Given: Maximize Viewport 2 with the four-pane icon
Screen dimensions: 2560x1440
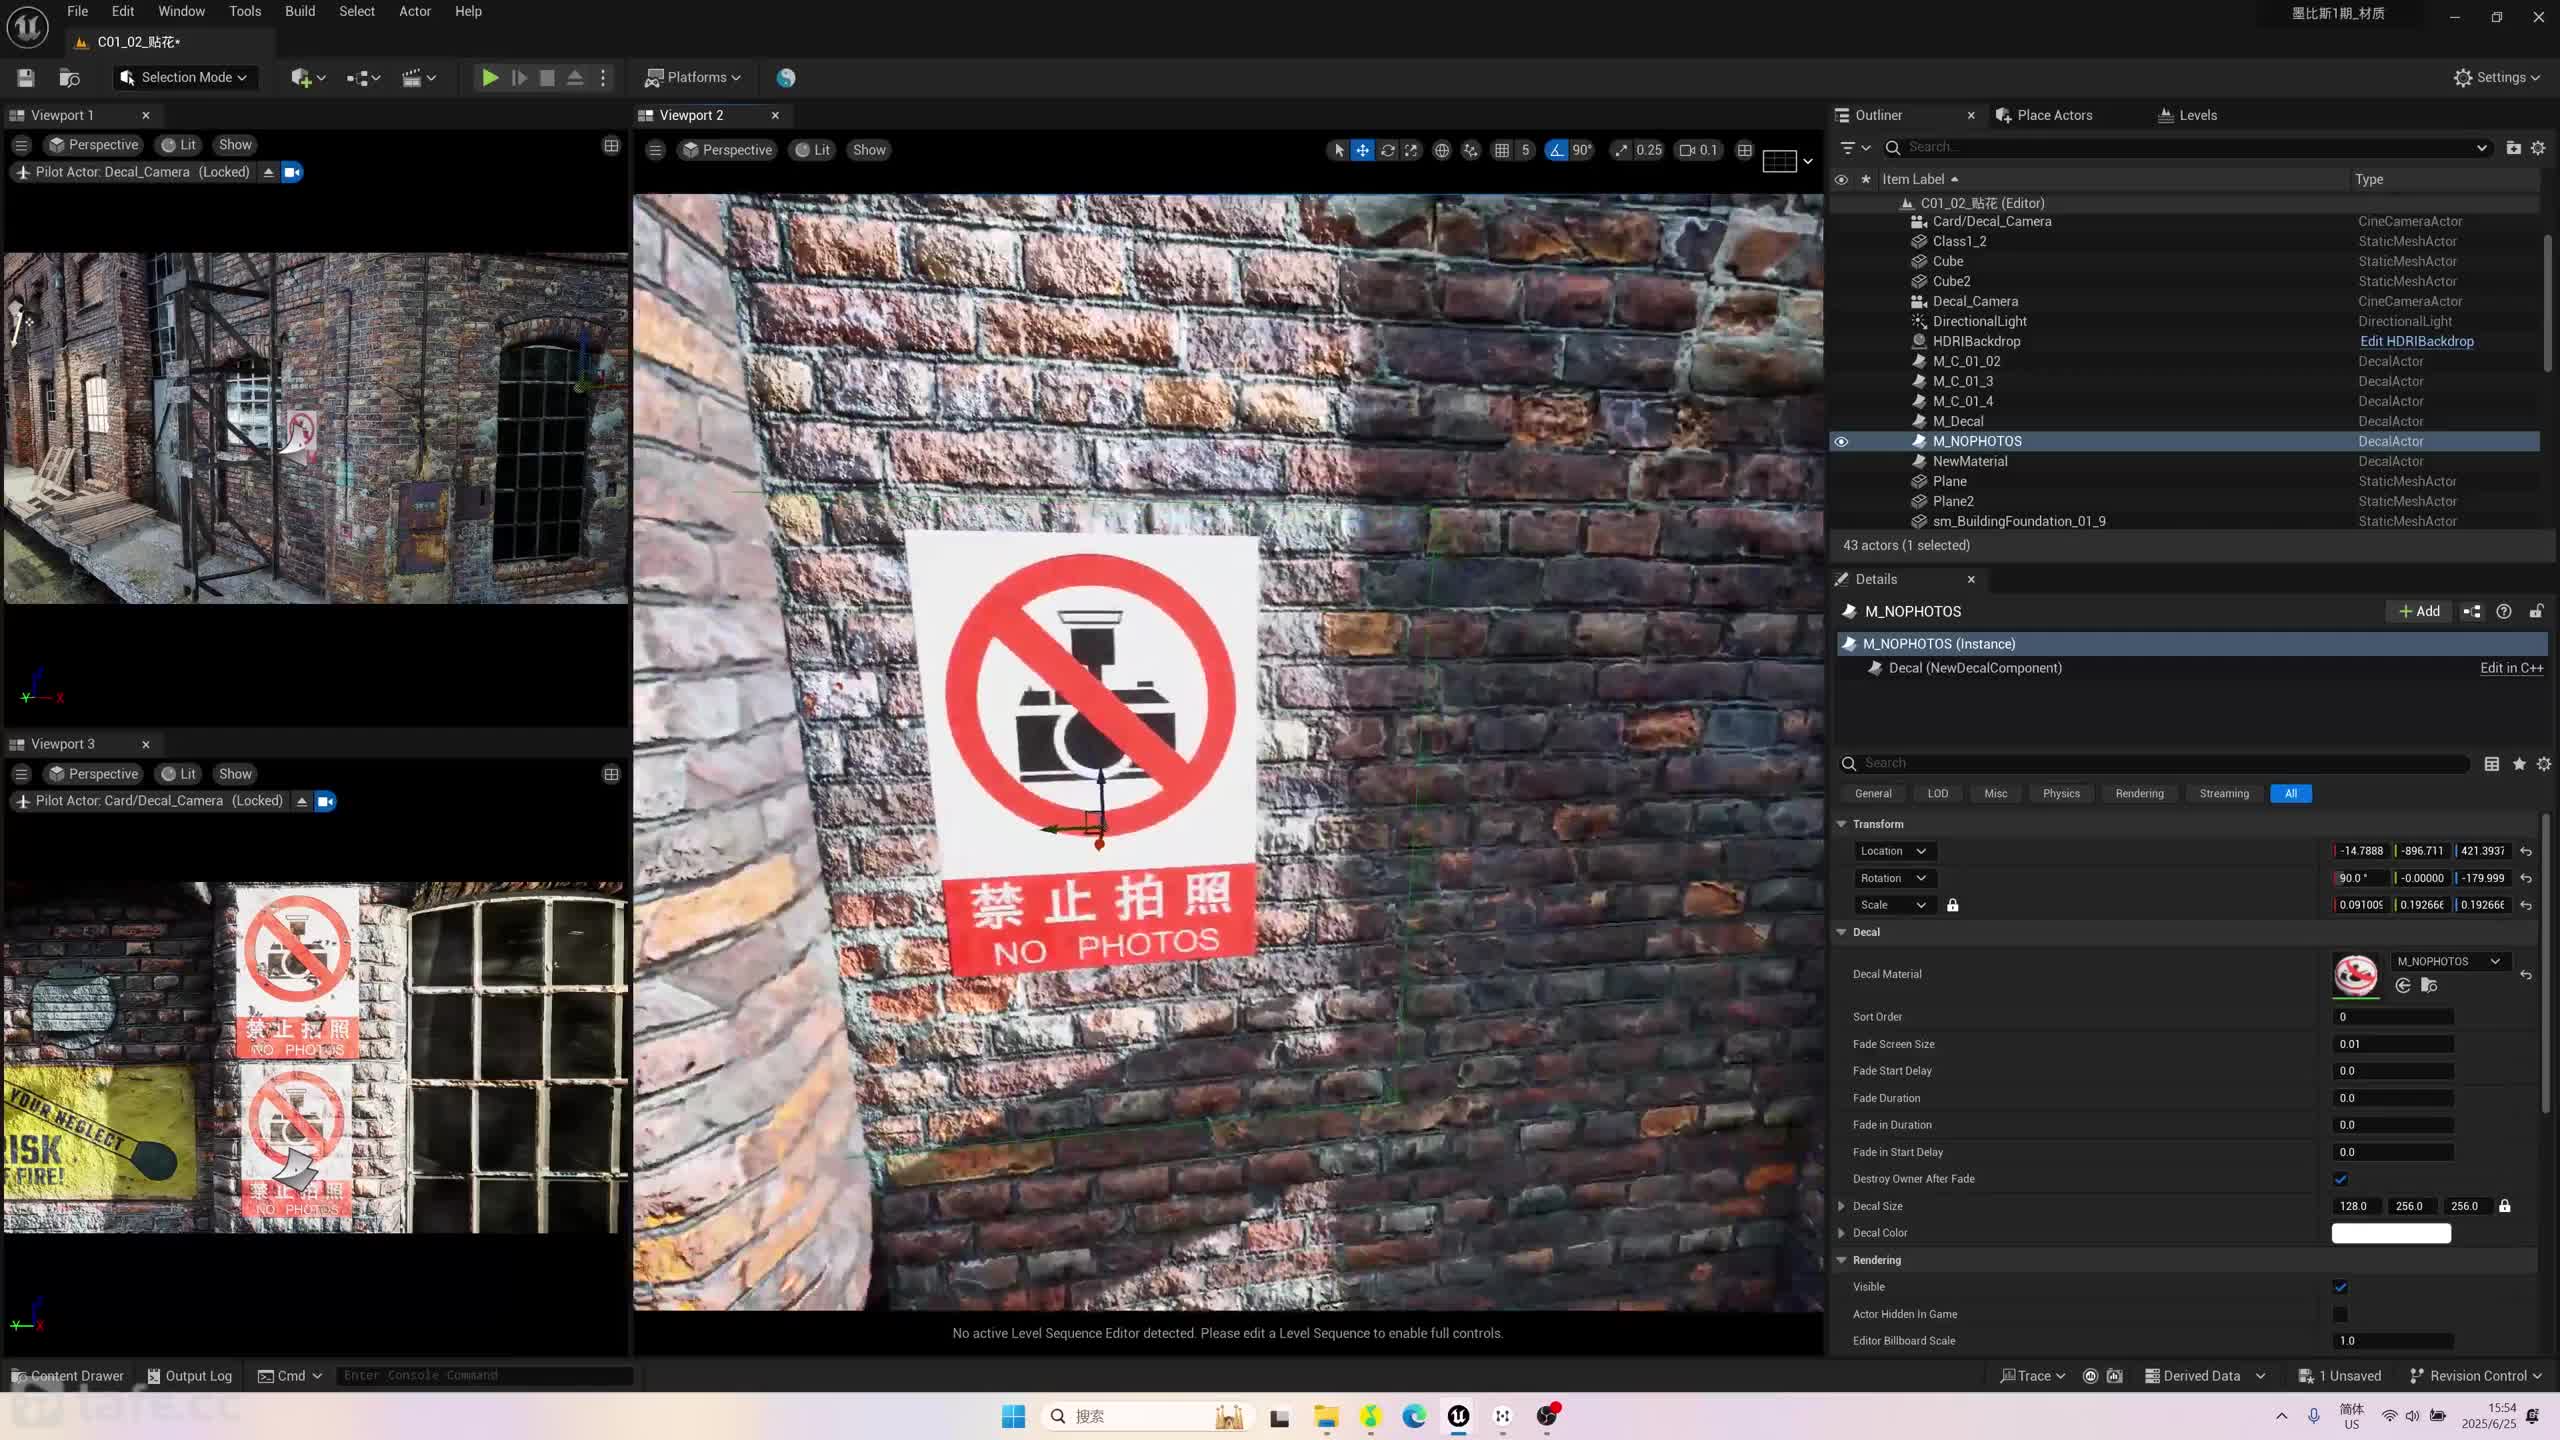Looking at the screenshot, I should [x=1745, y=150].
